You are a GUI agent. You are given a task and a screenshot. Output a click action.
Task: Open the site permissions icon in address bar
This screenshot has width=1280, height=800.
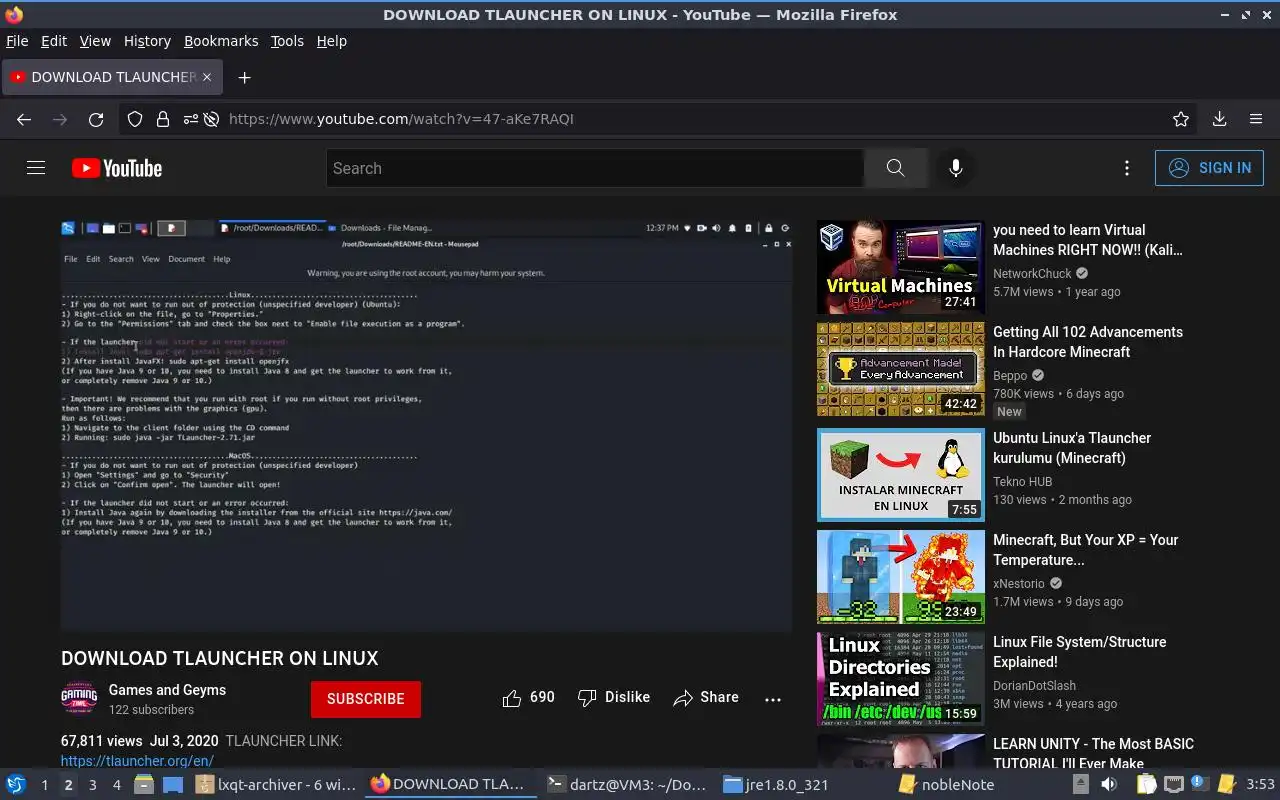tap(190, 119)
